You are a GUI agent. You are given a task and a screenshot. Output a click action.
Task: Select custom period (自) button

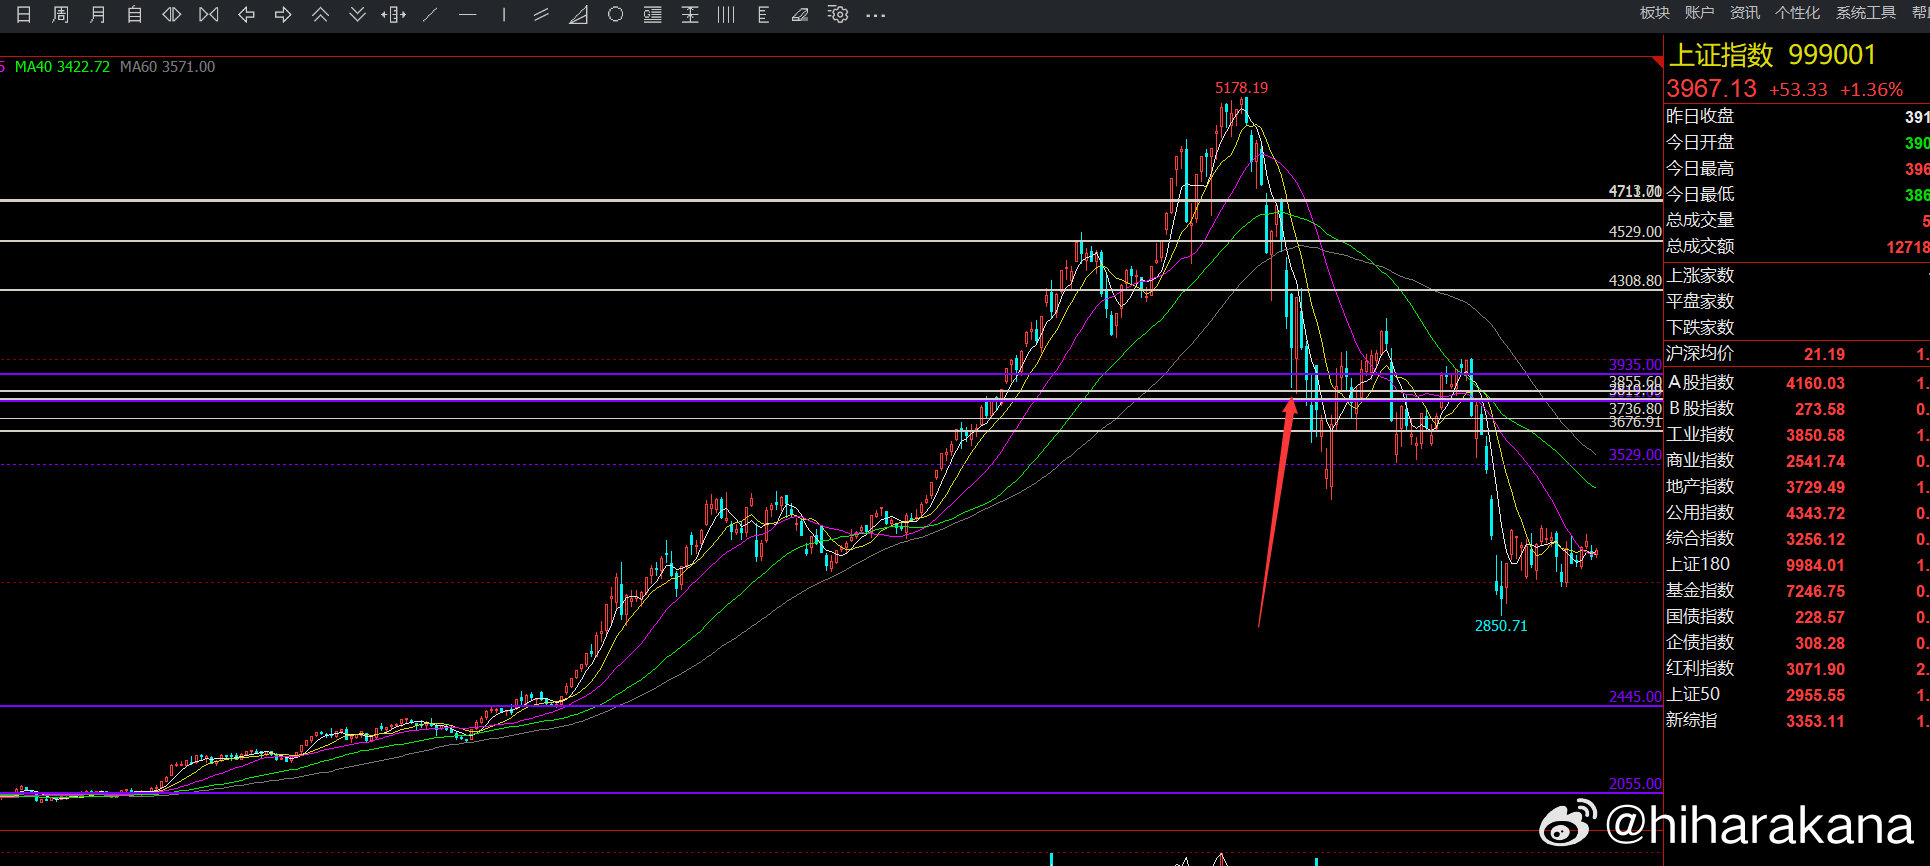point(135,15)
